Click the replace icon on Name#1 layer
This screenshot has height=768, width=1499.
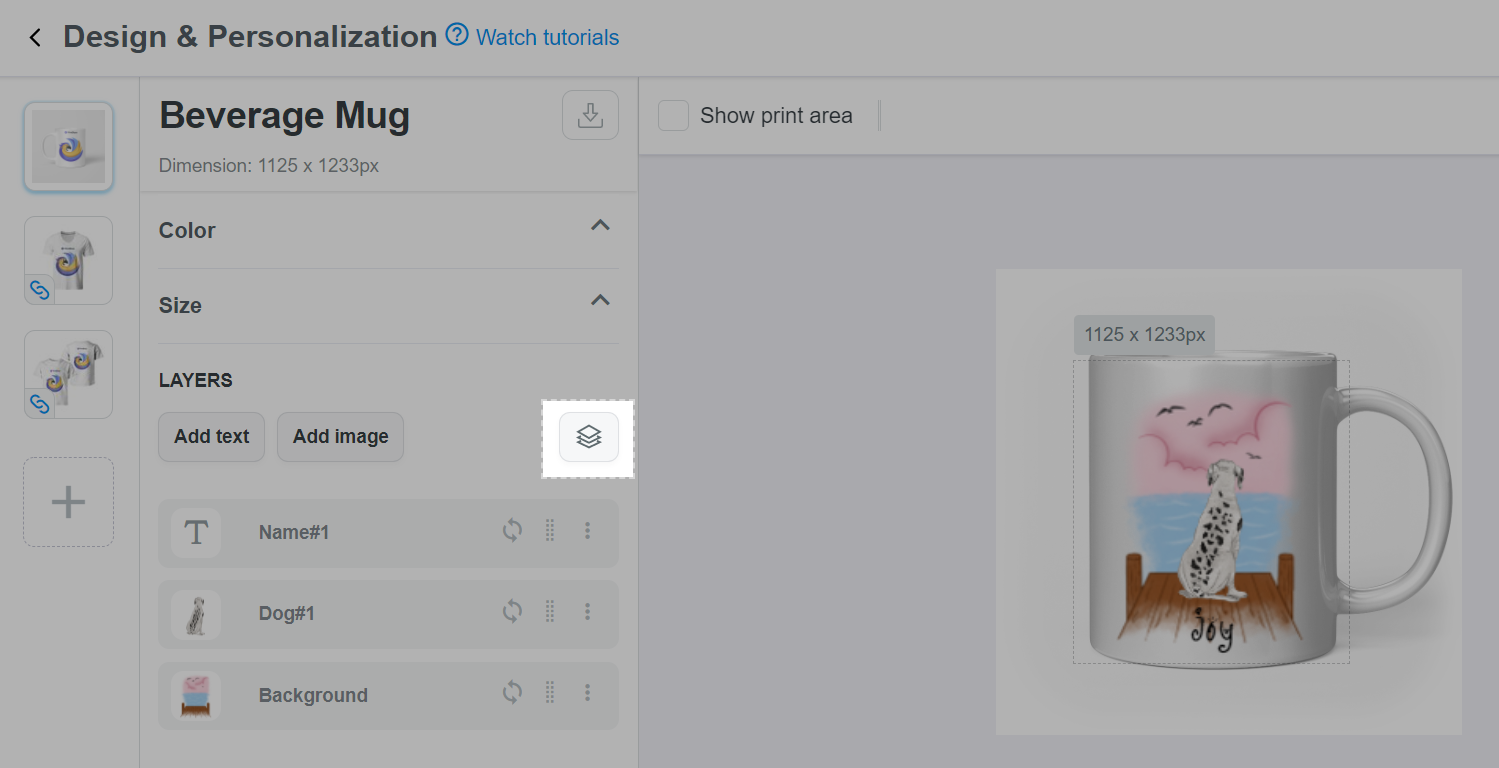[x=512, y=531]
